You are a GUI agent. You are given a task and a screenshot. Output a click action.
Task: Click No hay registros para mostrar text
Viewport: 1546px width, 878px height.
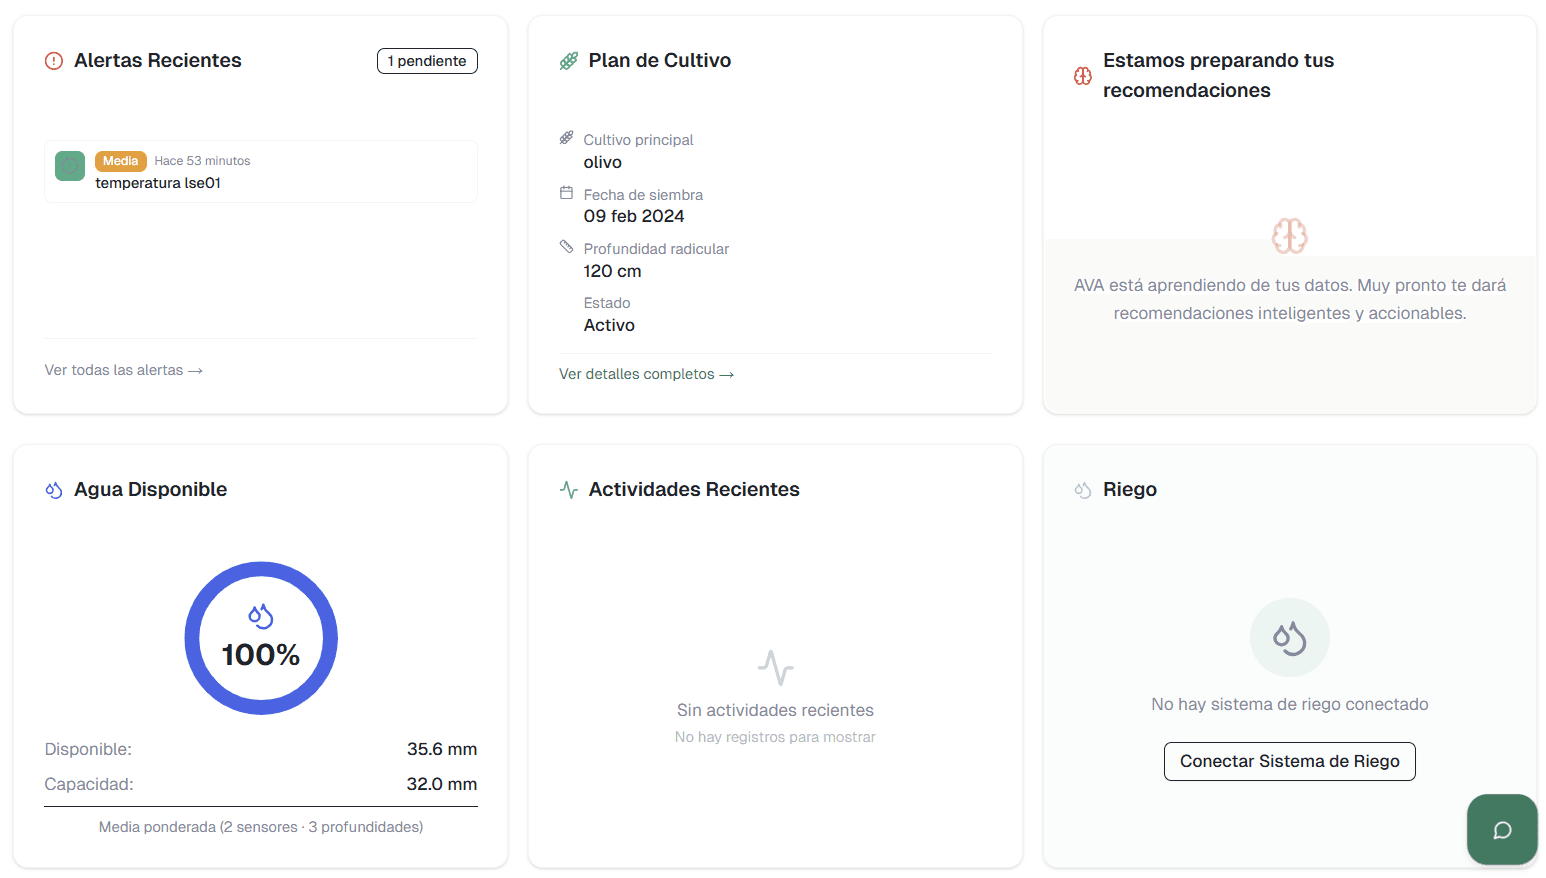point(775,737)
